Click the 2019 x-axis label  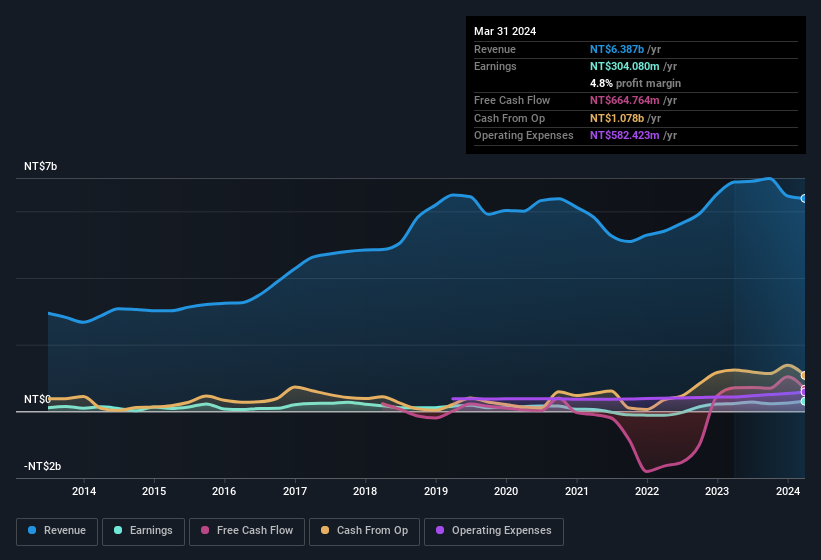click(436, 491)
